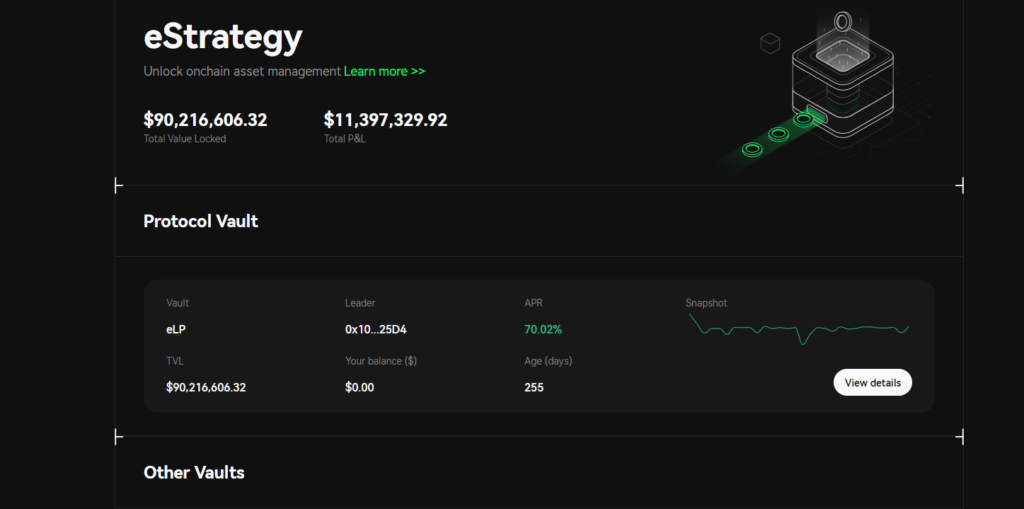Click the Snapshot column label
Screen dimensions: 1024x509
pyautogui.click(x=706, y=303)
